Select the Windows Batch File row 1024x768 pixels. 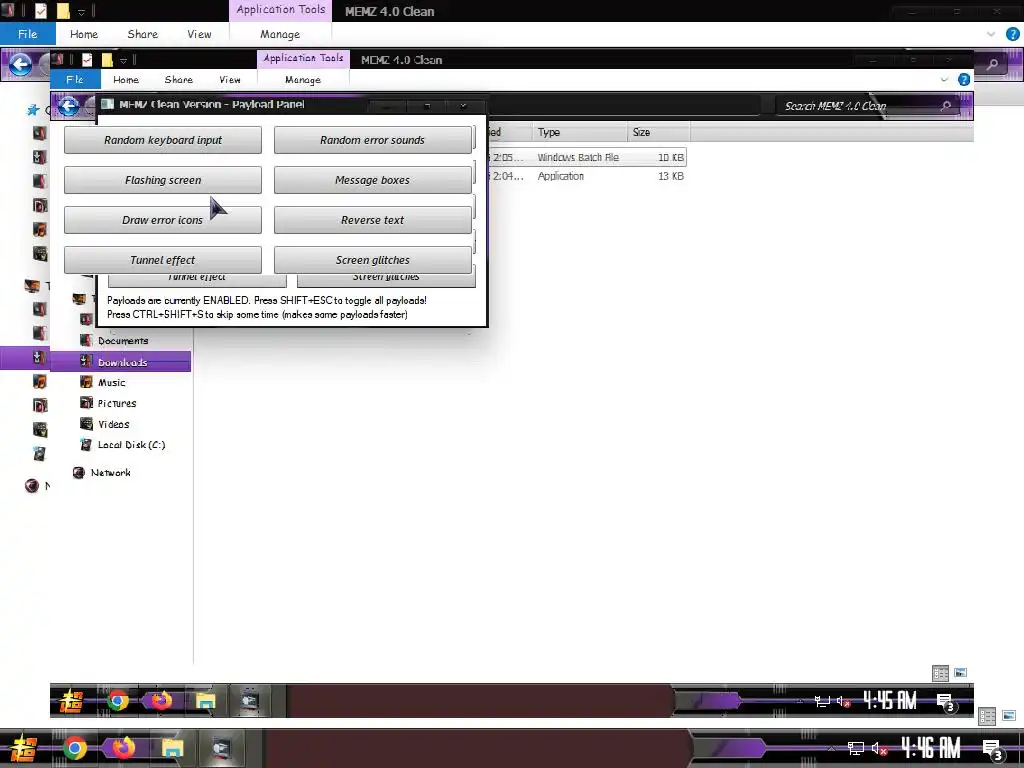coord(587,157)
